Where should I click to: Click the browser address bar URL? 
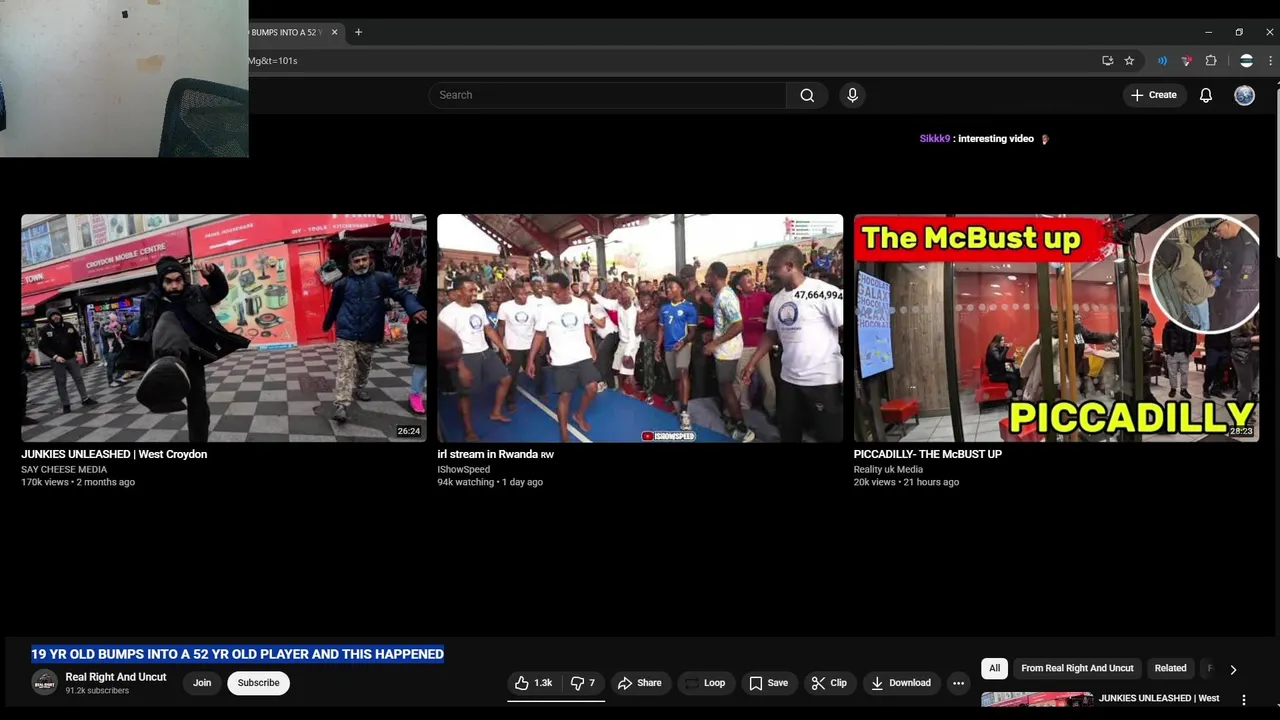272,61
